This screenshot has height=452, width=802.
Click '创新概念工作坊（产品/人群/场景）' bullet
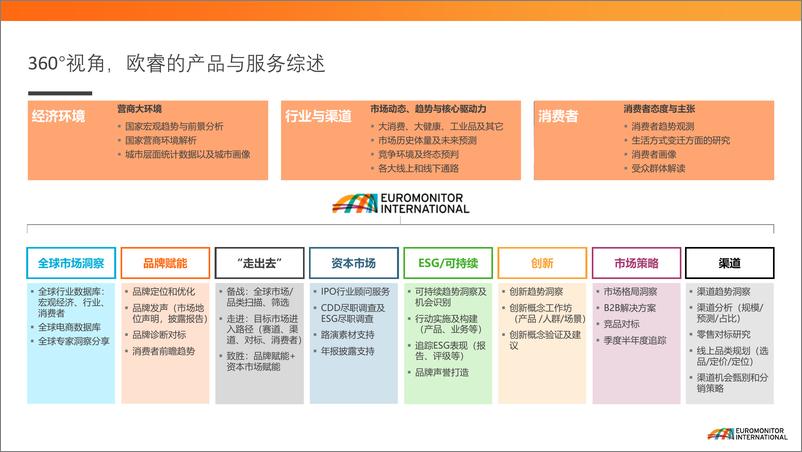coord(547,313)
